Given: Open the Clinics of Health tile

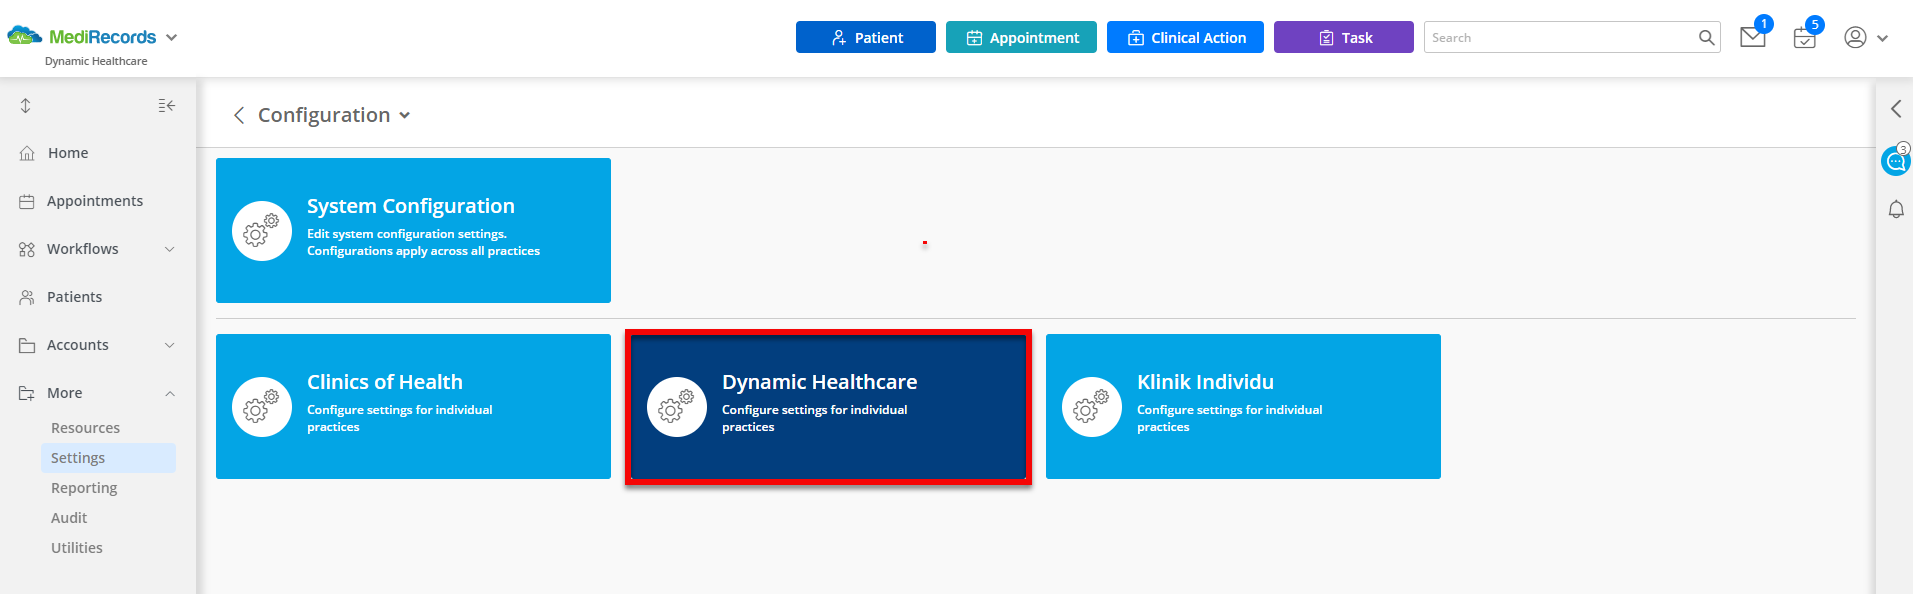Looking at the screenshot, I should coord(413,406).
